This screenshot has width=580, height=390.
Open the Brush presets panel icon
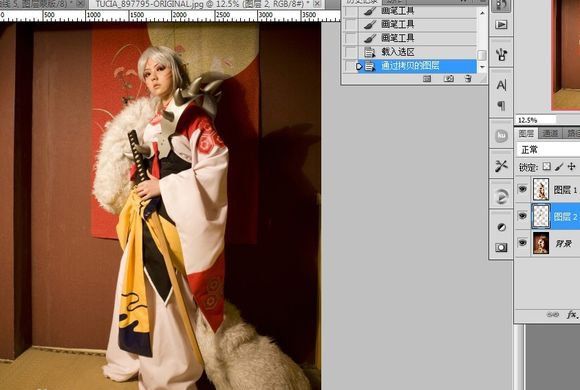(x=501, y=55)
